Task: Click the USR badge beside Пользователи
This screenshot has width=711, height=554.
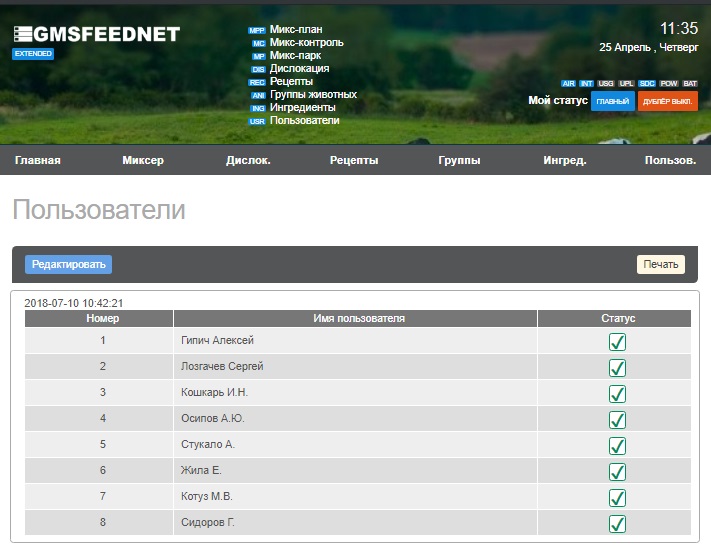Action: coord(257,121)
